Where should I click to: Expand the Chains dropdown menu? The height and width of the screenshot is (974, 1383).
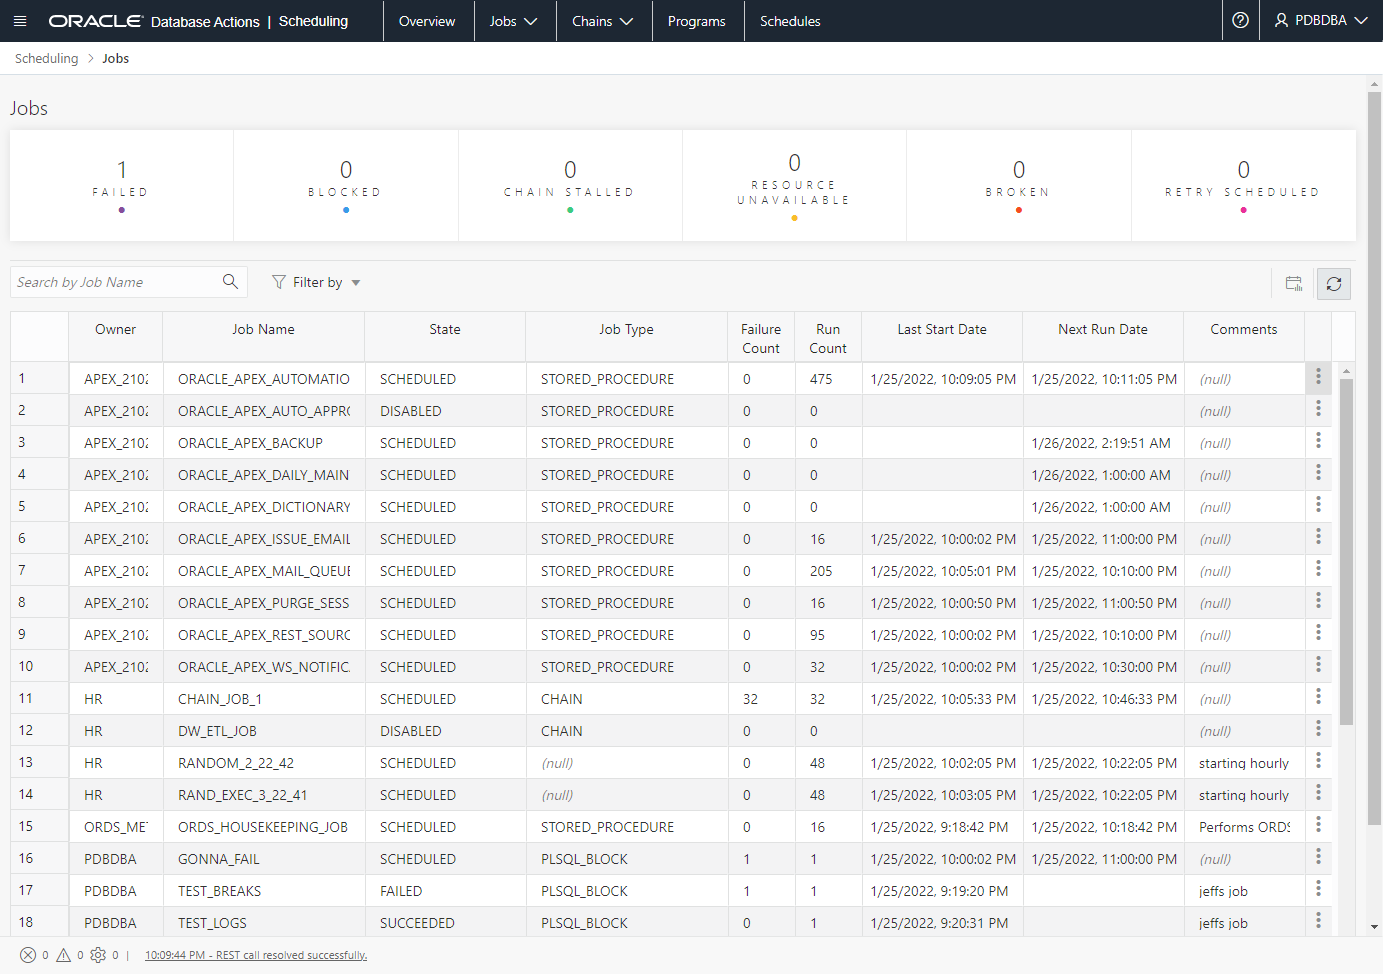602,21
